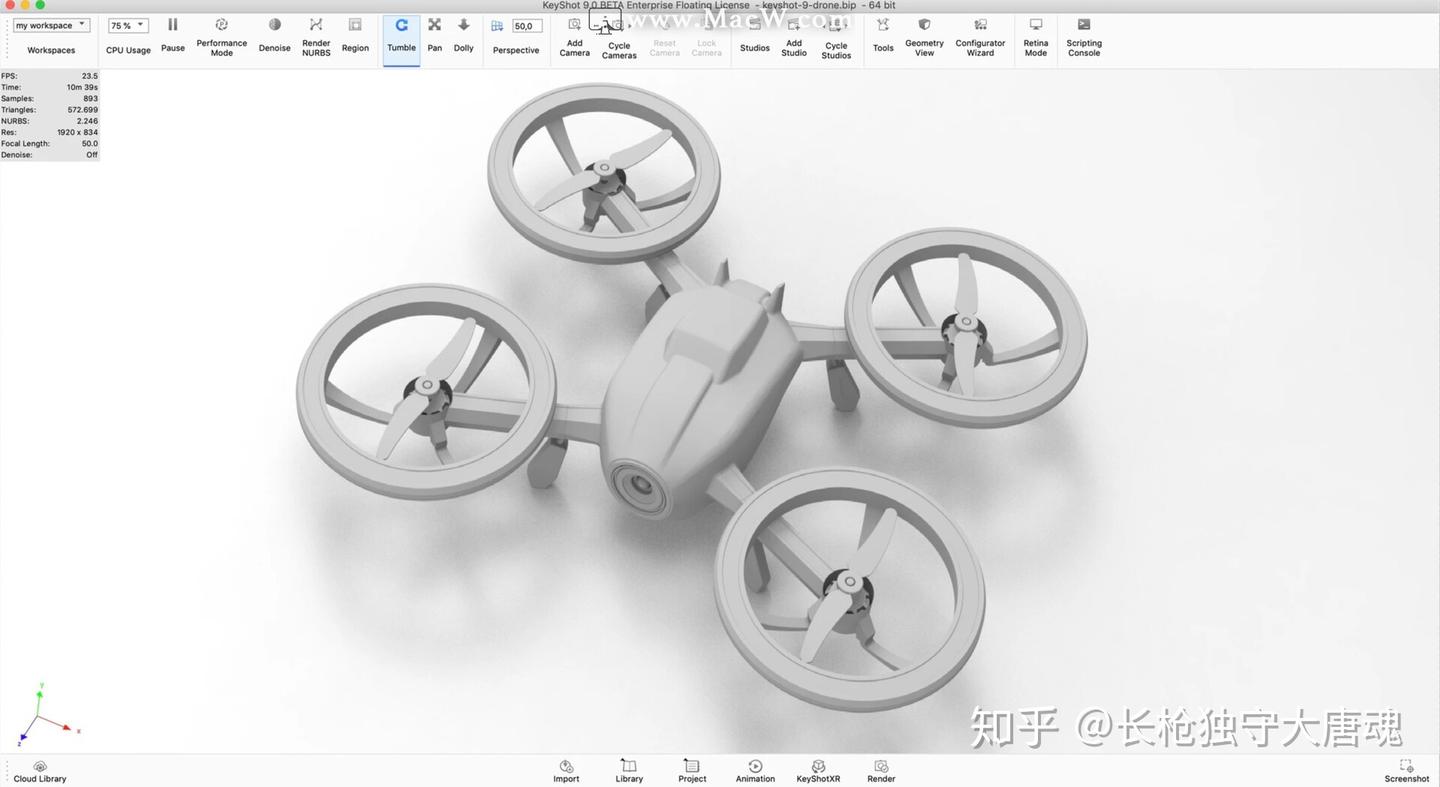Start a Render of the drone scene

(880, 766)
